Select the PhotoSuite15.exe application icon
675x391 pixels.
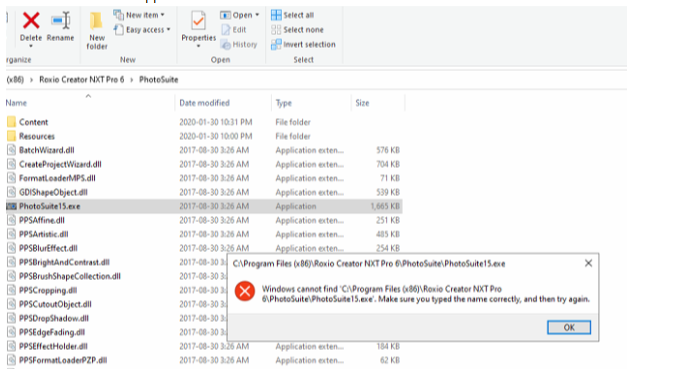pyautogui.click(x=11, y=206)
